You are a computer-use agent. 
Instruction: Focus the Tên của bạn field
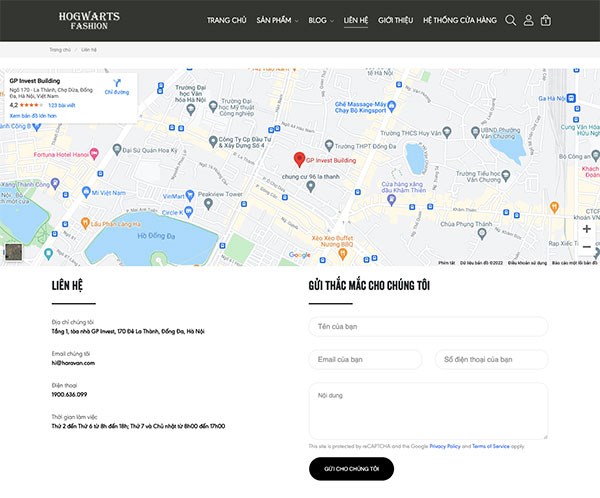click(428, 327)
